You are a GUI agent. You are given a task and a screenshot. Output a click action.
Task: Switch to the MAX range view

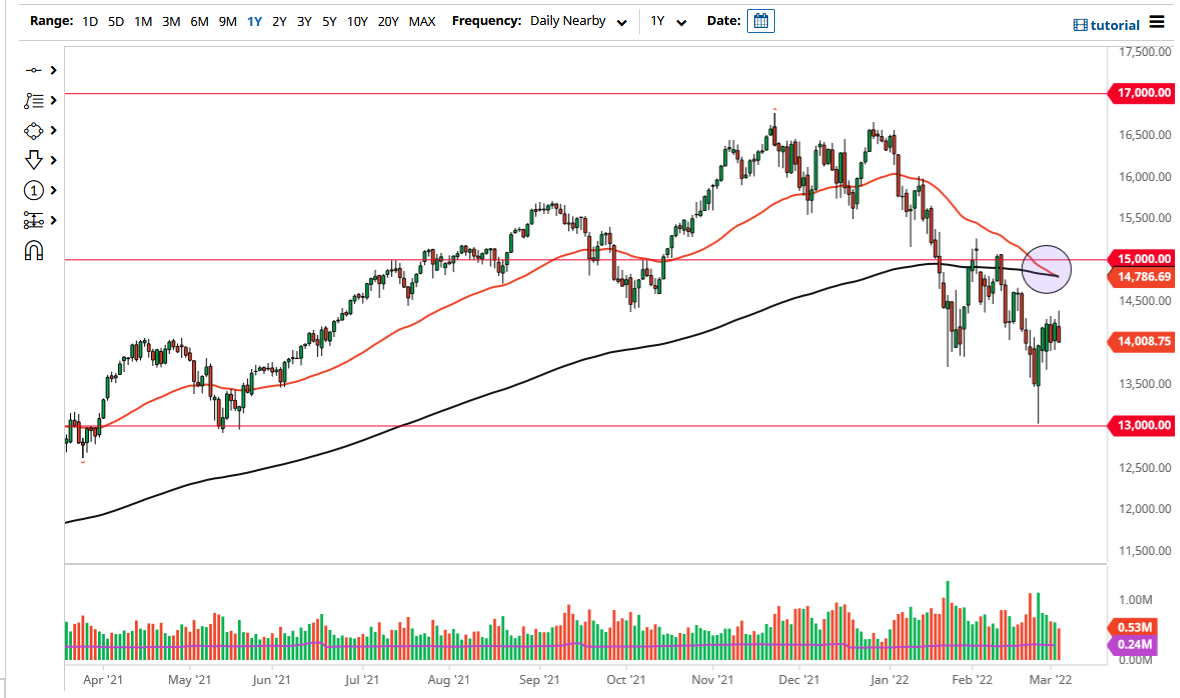(x=422, y=20)
